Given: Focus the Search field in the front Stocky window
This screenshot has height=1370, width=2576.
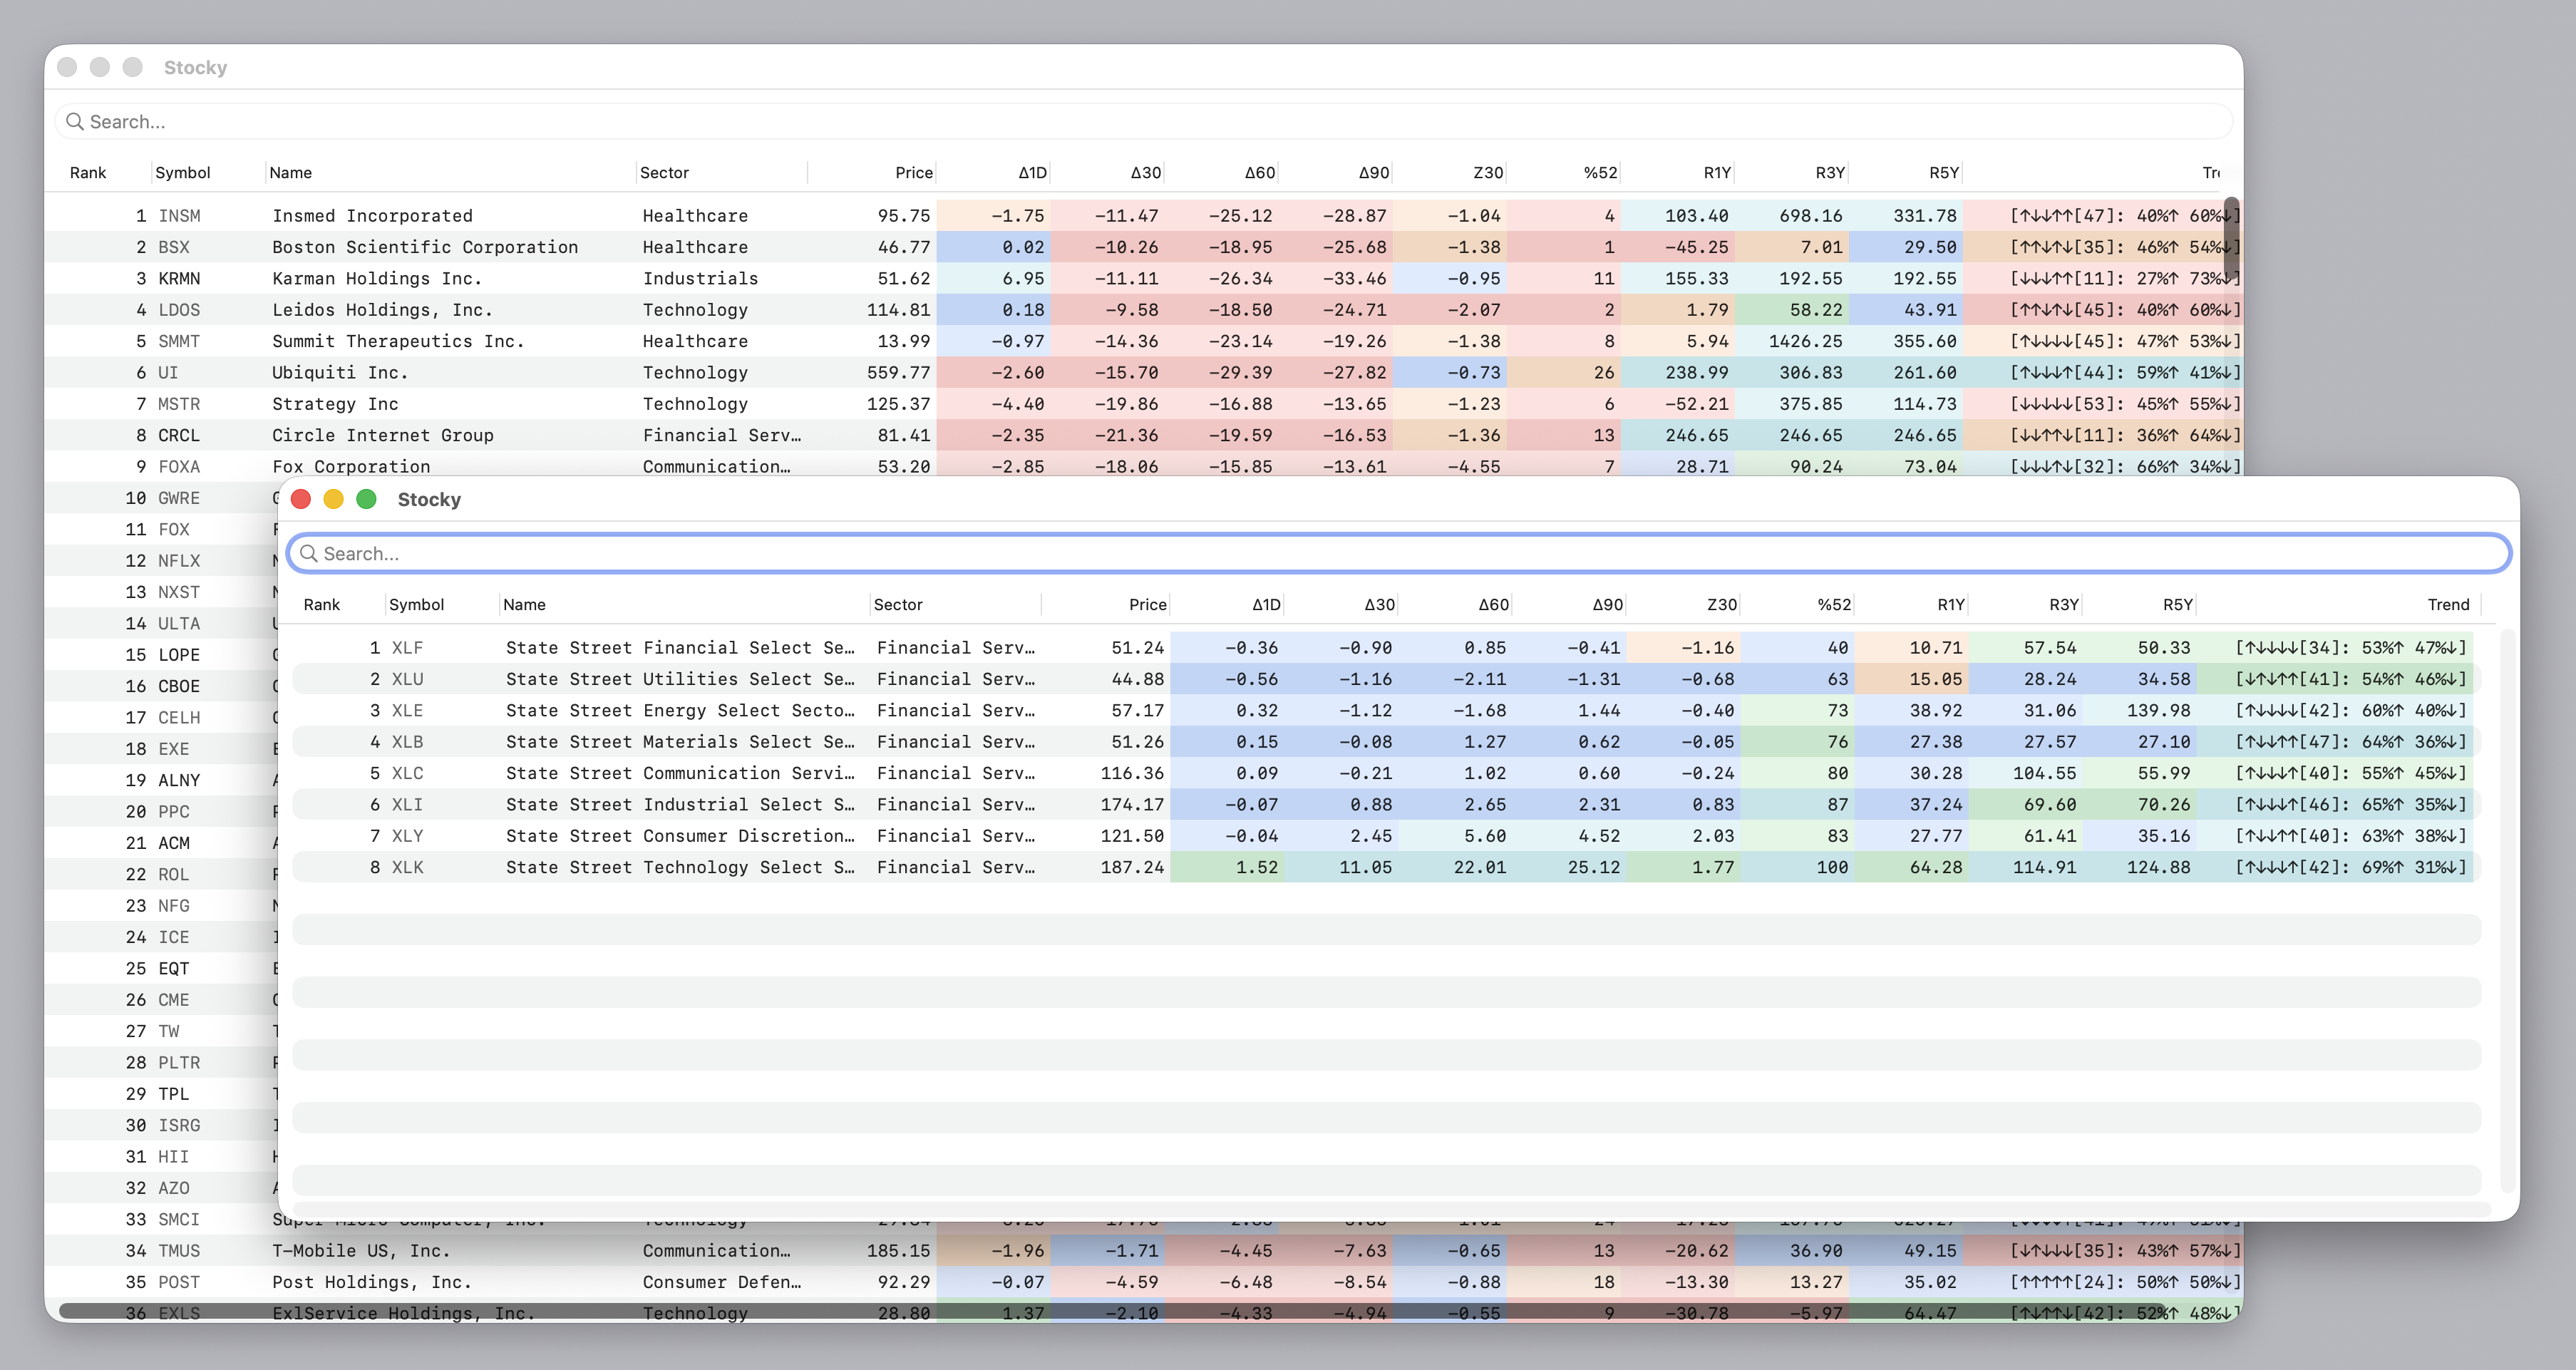Looking at the screenshot, I should click(x=1398, y=553).
